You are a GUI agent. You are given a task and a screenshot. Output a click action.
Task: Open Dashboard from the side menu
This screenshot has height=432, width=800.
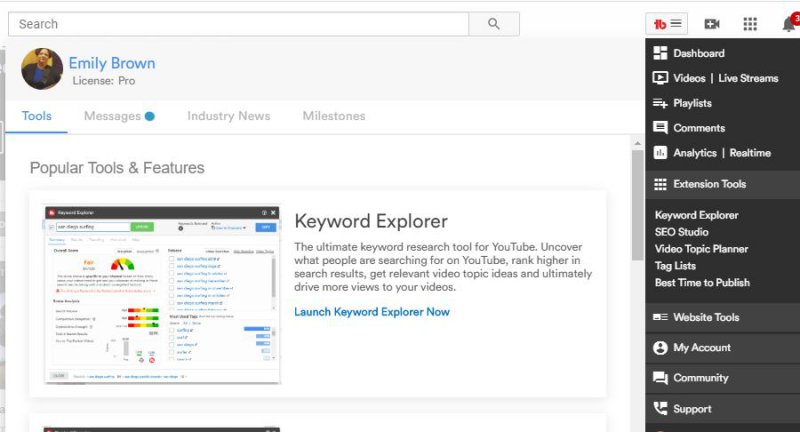[x=698, y=53]
